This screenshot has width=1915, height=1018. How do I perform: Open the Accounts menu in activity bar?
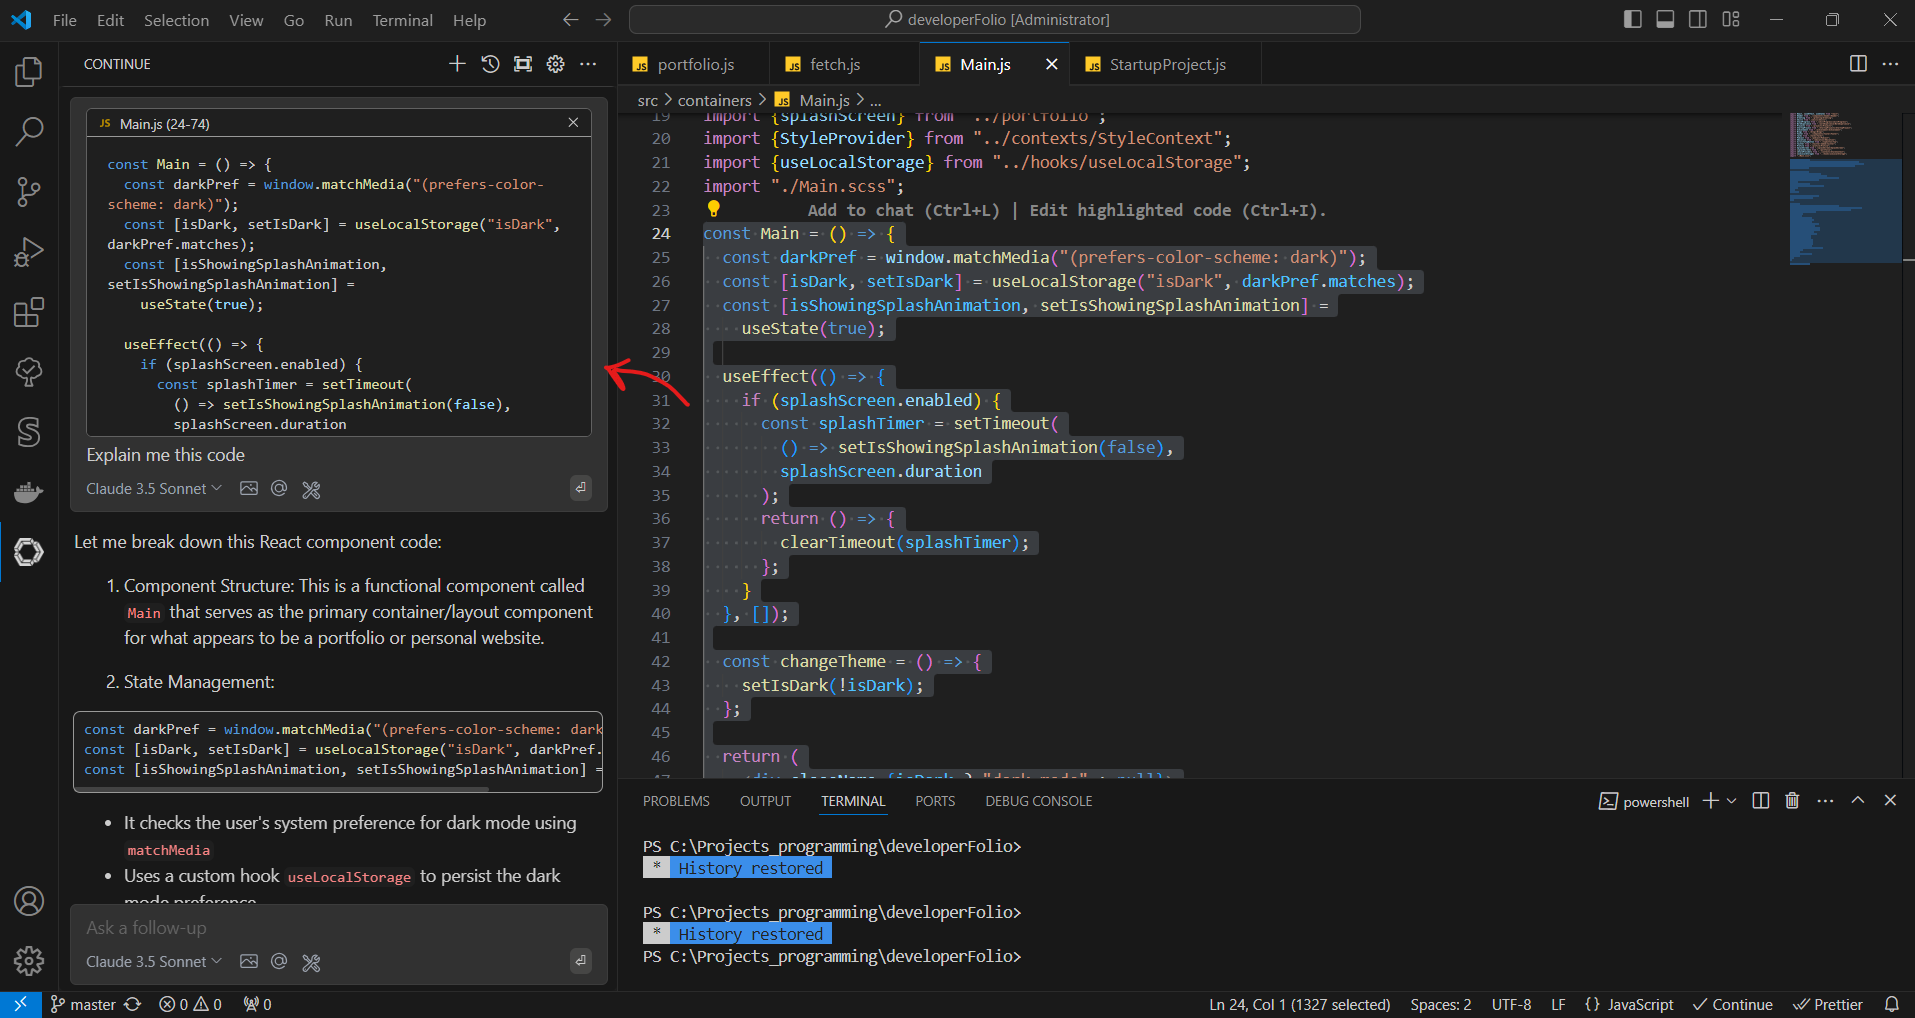[x=29, y=901]
